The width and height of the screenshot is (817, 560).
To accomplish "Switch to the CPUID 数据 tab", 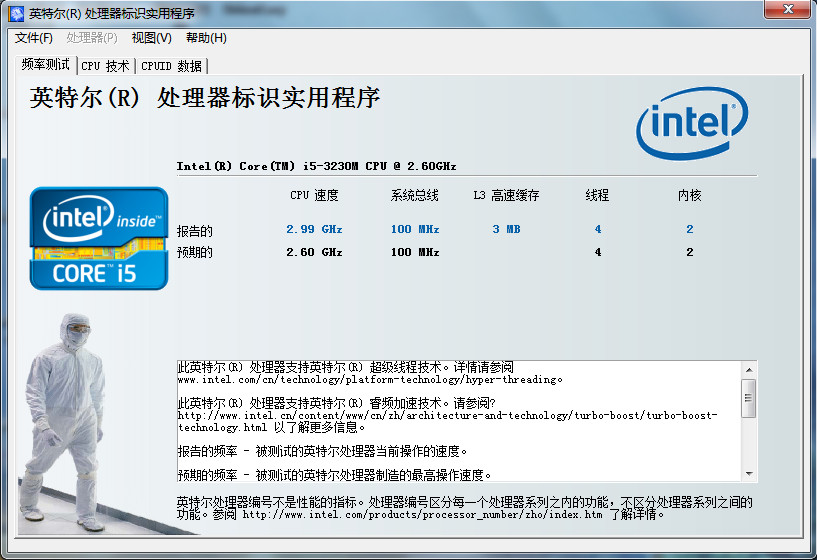I will click(171, 66).
